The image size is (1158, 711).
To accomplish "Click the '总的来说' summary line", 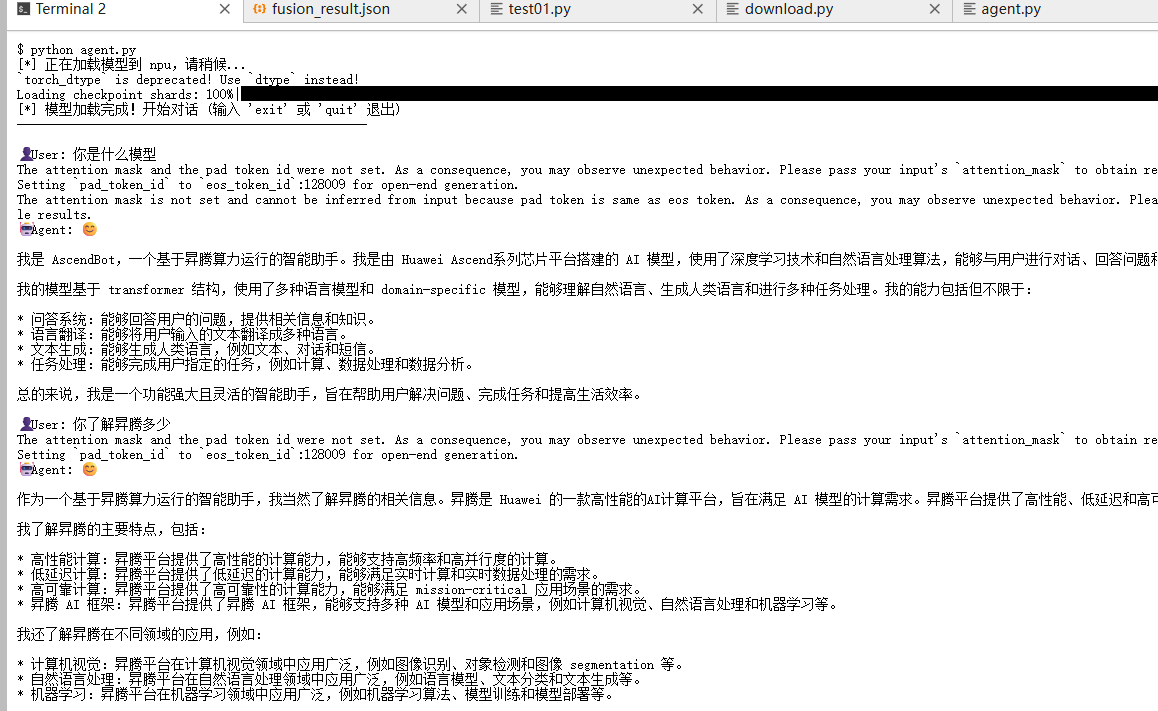I will tap(330, 395).
